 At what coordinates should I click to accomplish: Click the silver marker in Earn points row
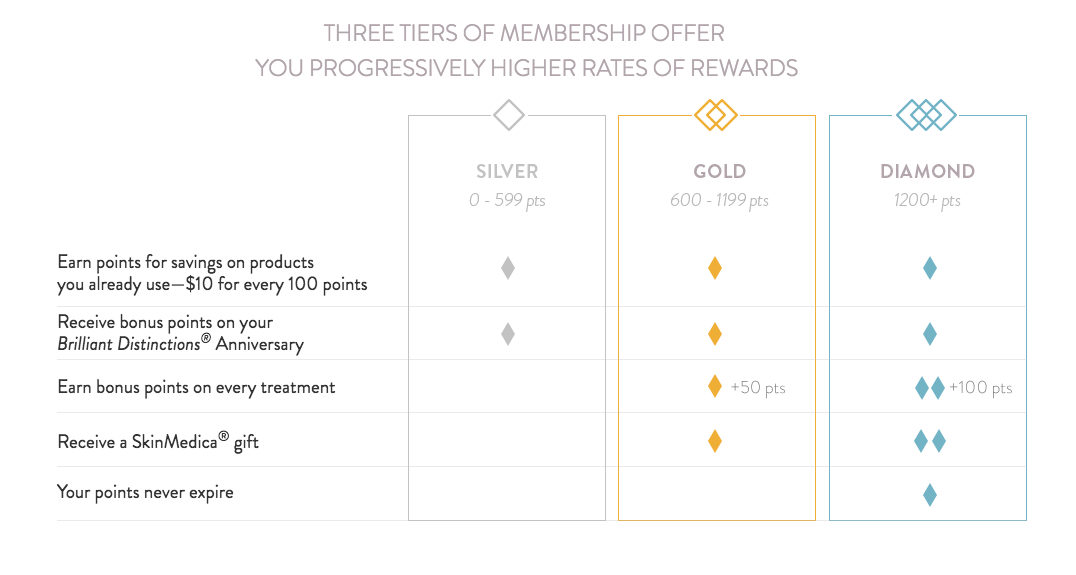point(508,268)
